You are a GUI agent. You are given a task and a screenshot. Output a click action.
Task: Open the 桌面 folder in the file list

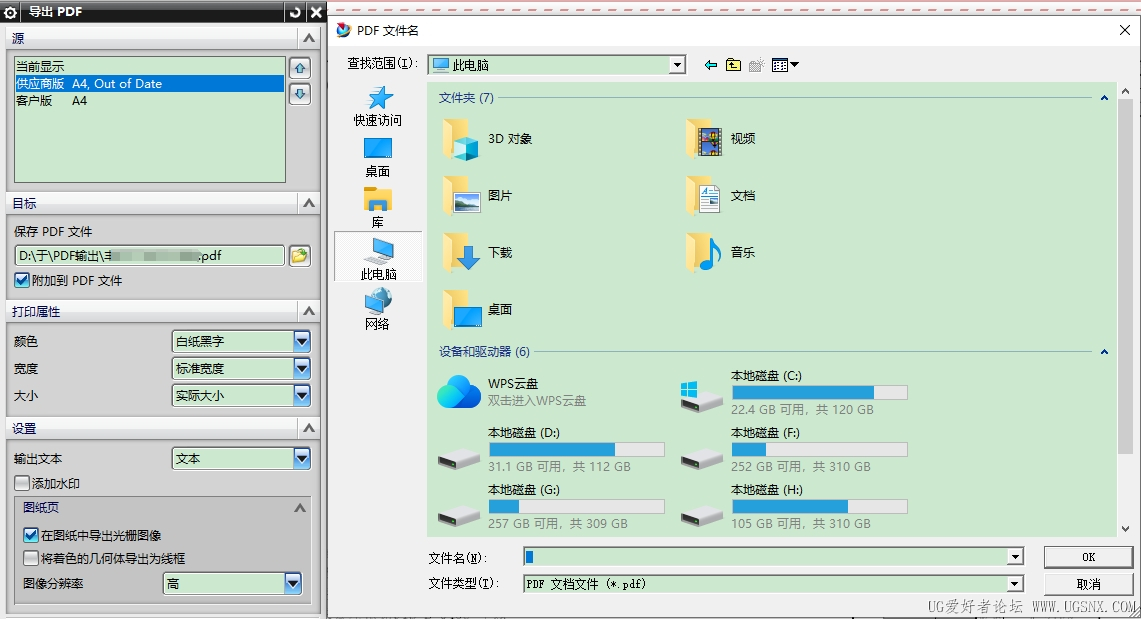[x=477, y=309]
